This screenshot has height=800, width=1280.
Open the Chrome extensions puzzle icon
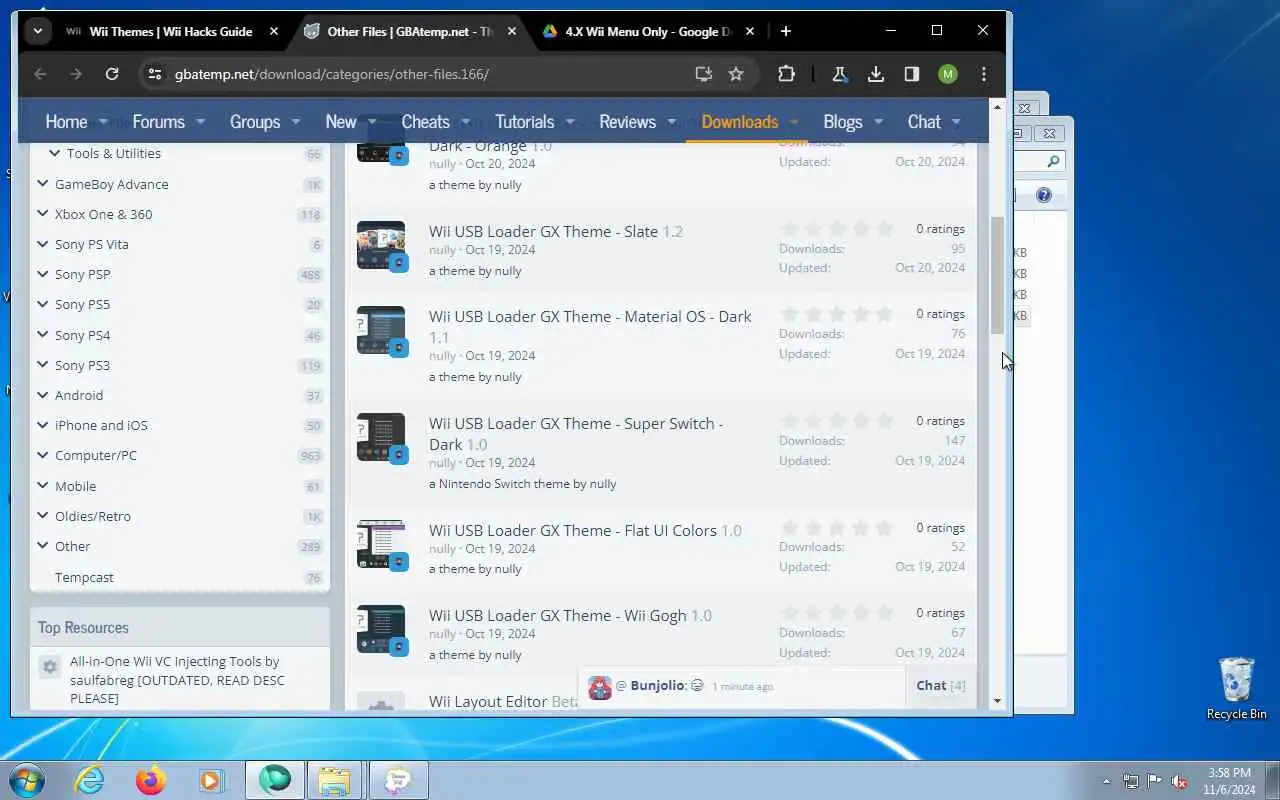coord(786,74)
